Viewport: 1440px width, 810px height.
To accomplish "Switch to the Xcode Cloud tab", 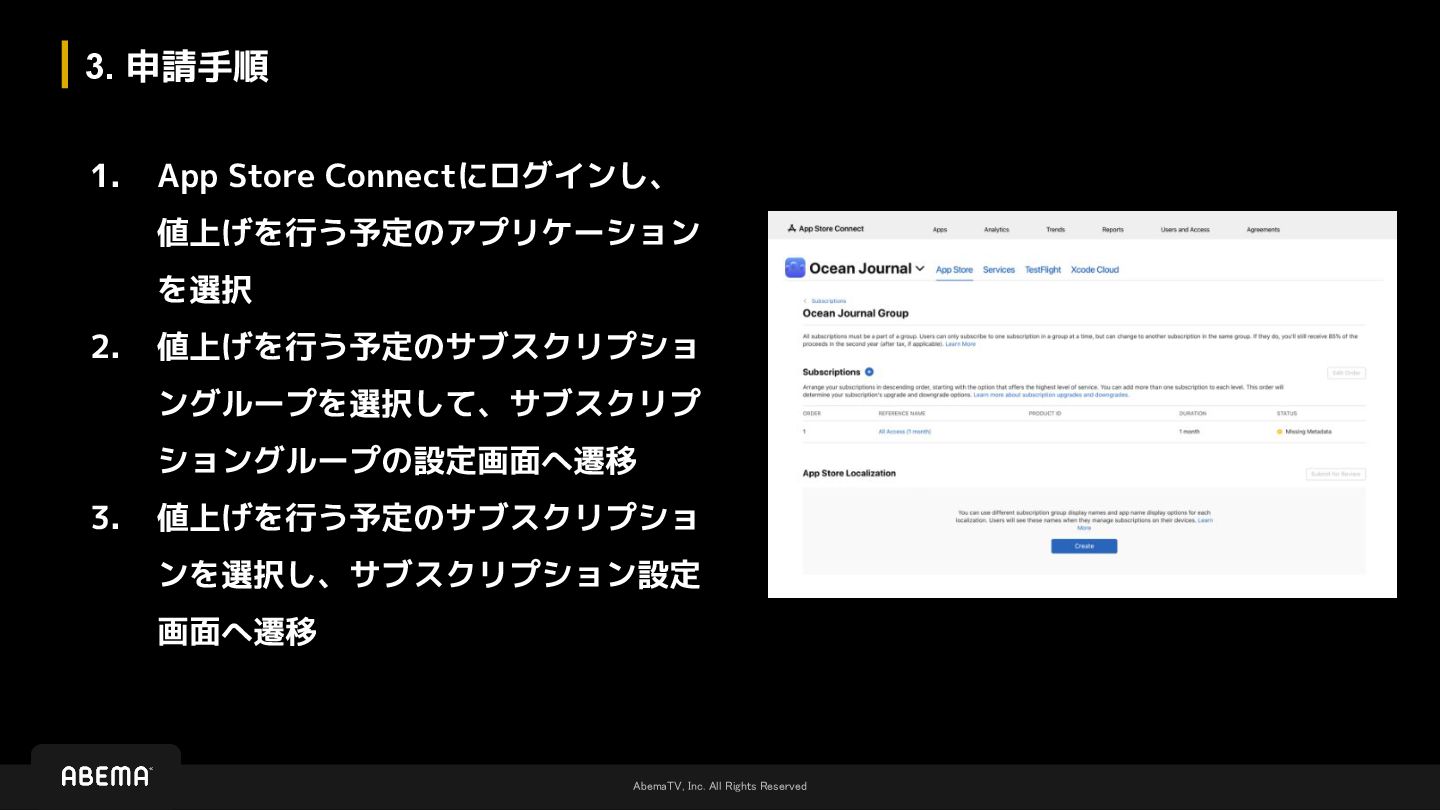I will point(1095,270).
